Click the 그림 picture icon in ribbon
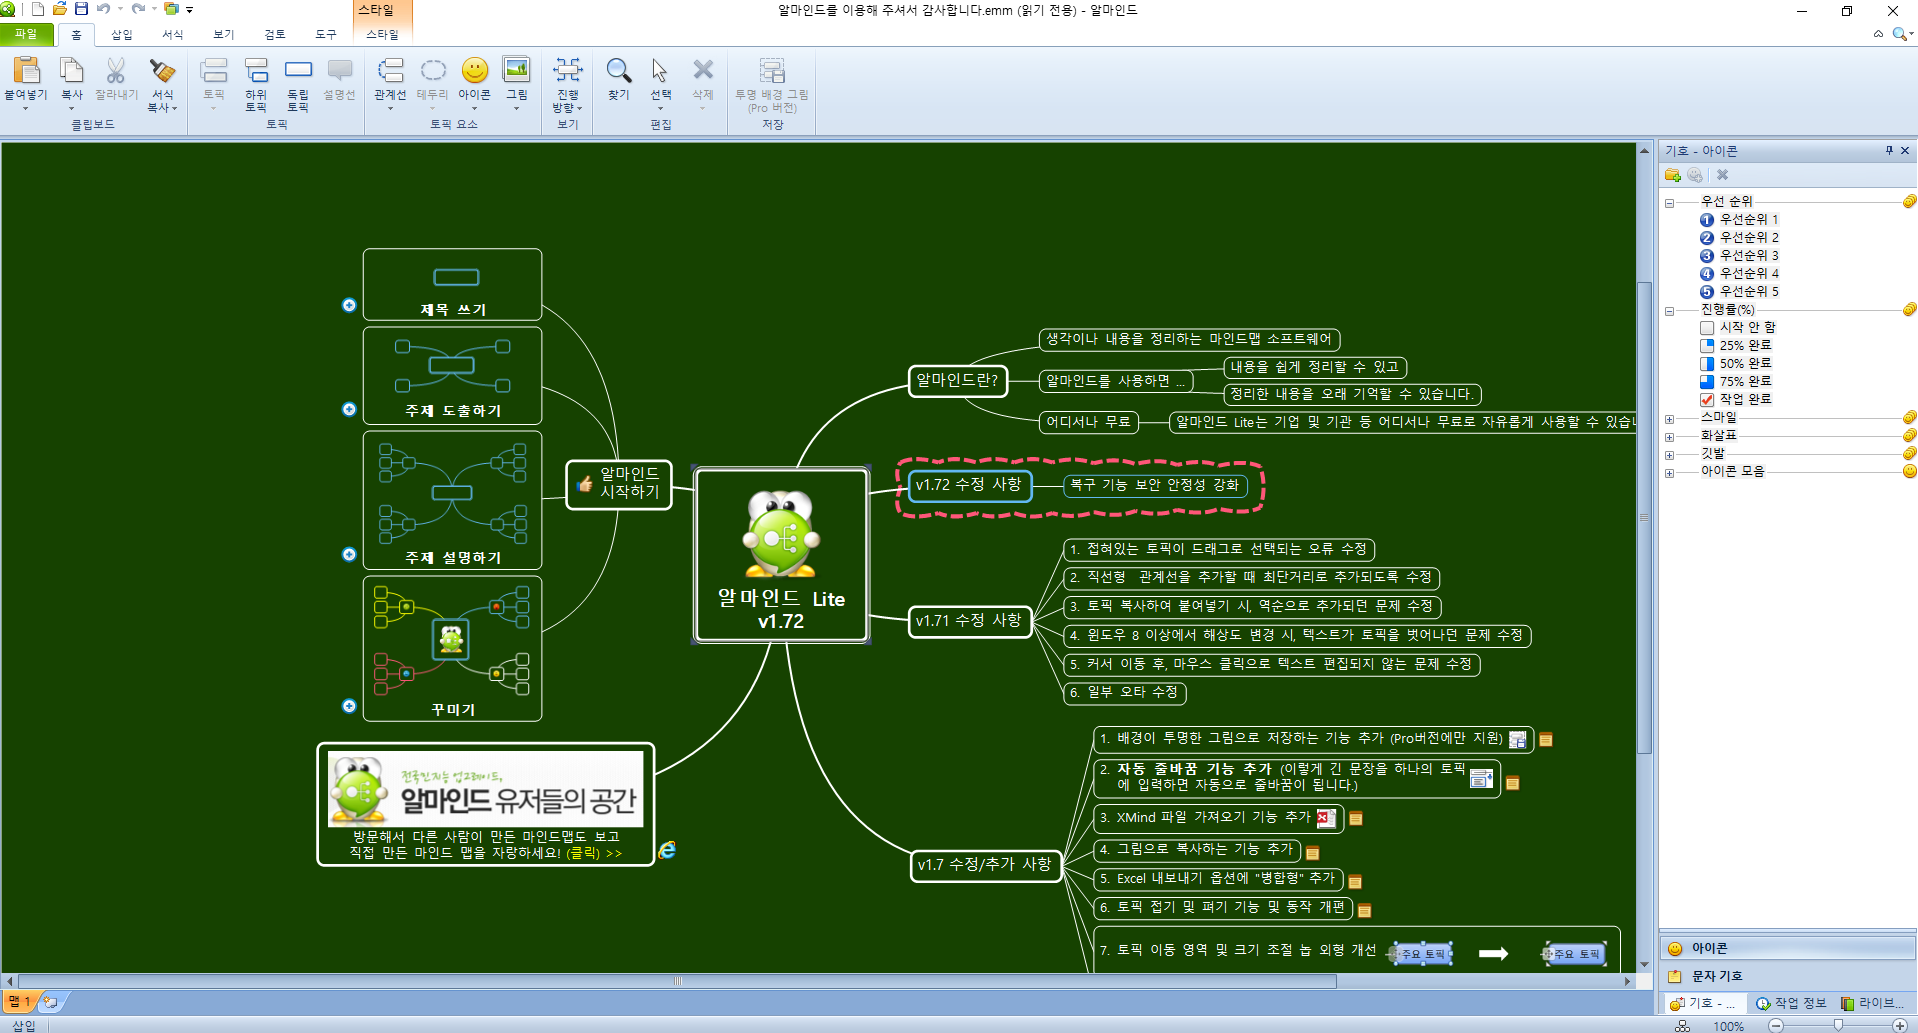The height and width of the screenshot is (1033, 1918). (516, 69)
